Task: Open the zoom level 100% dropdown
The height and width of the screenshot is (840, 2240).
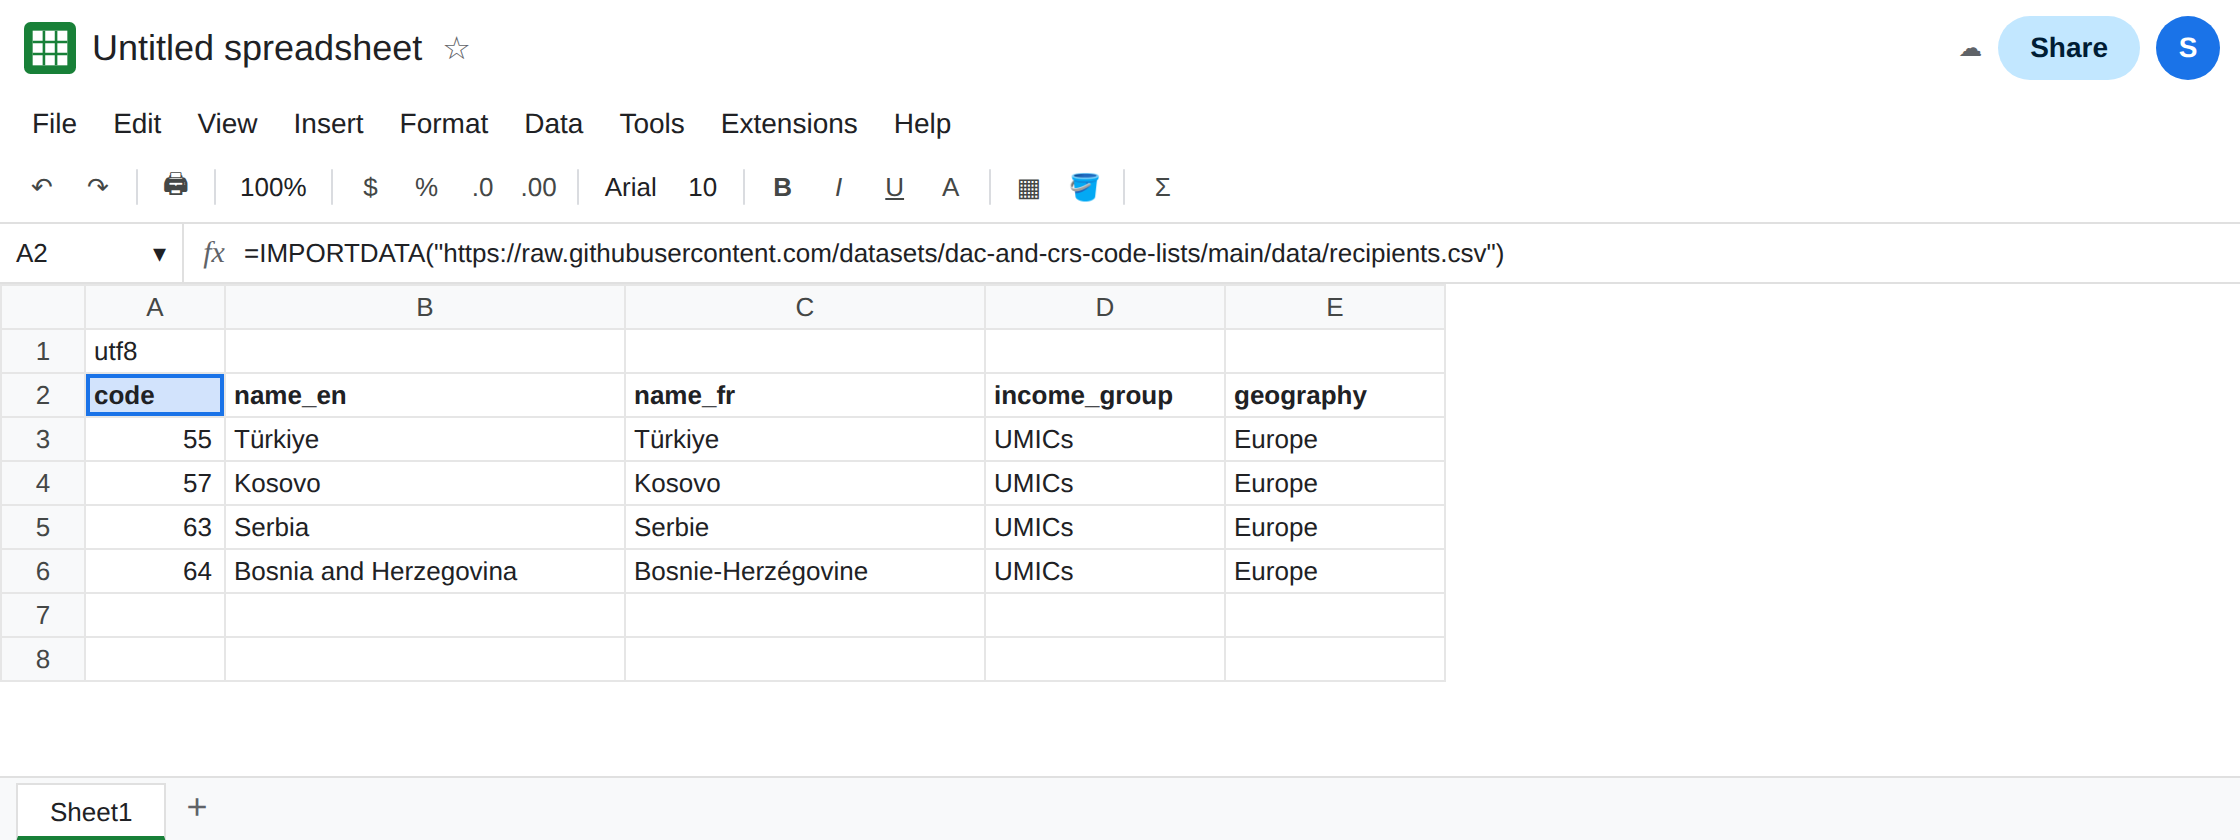Action: pyautogui.click(x=273, y=187)
